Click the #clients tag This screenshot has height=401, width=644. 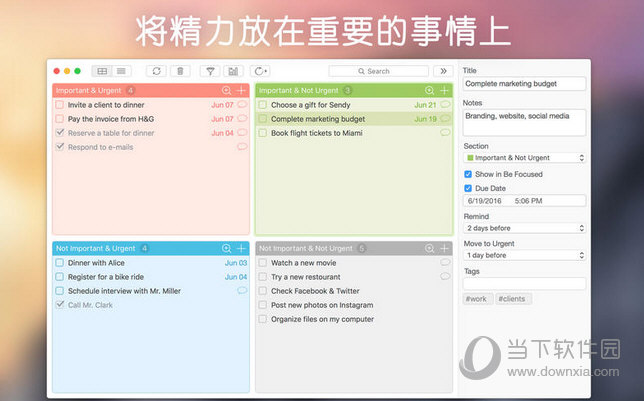click(513, 299)
